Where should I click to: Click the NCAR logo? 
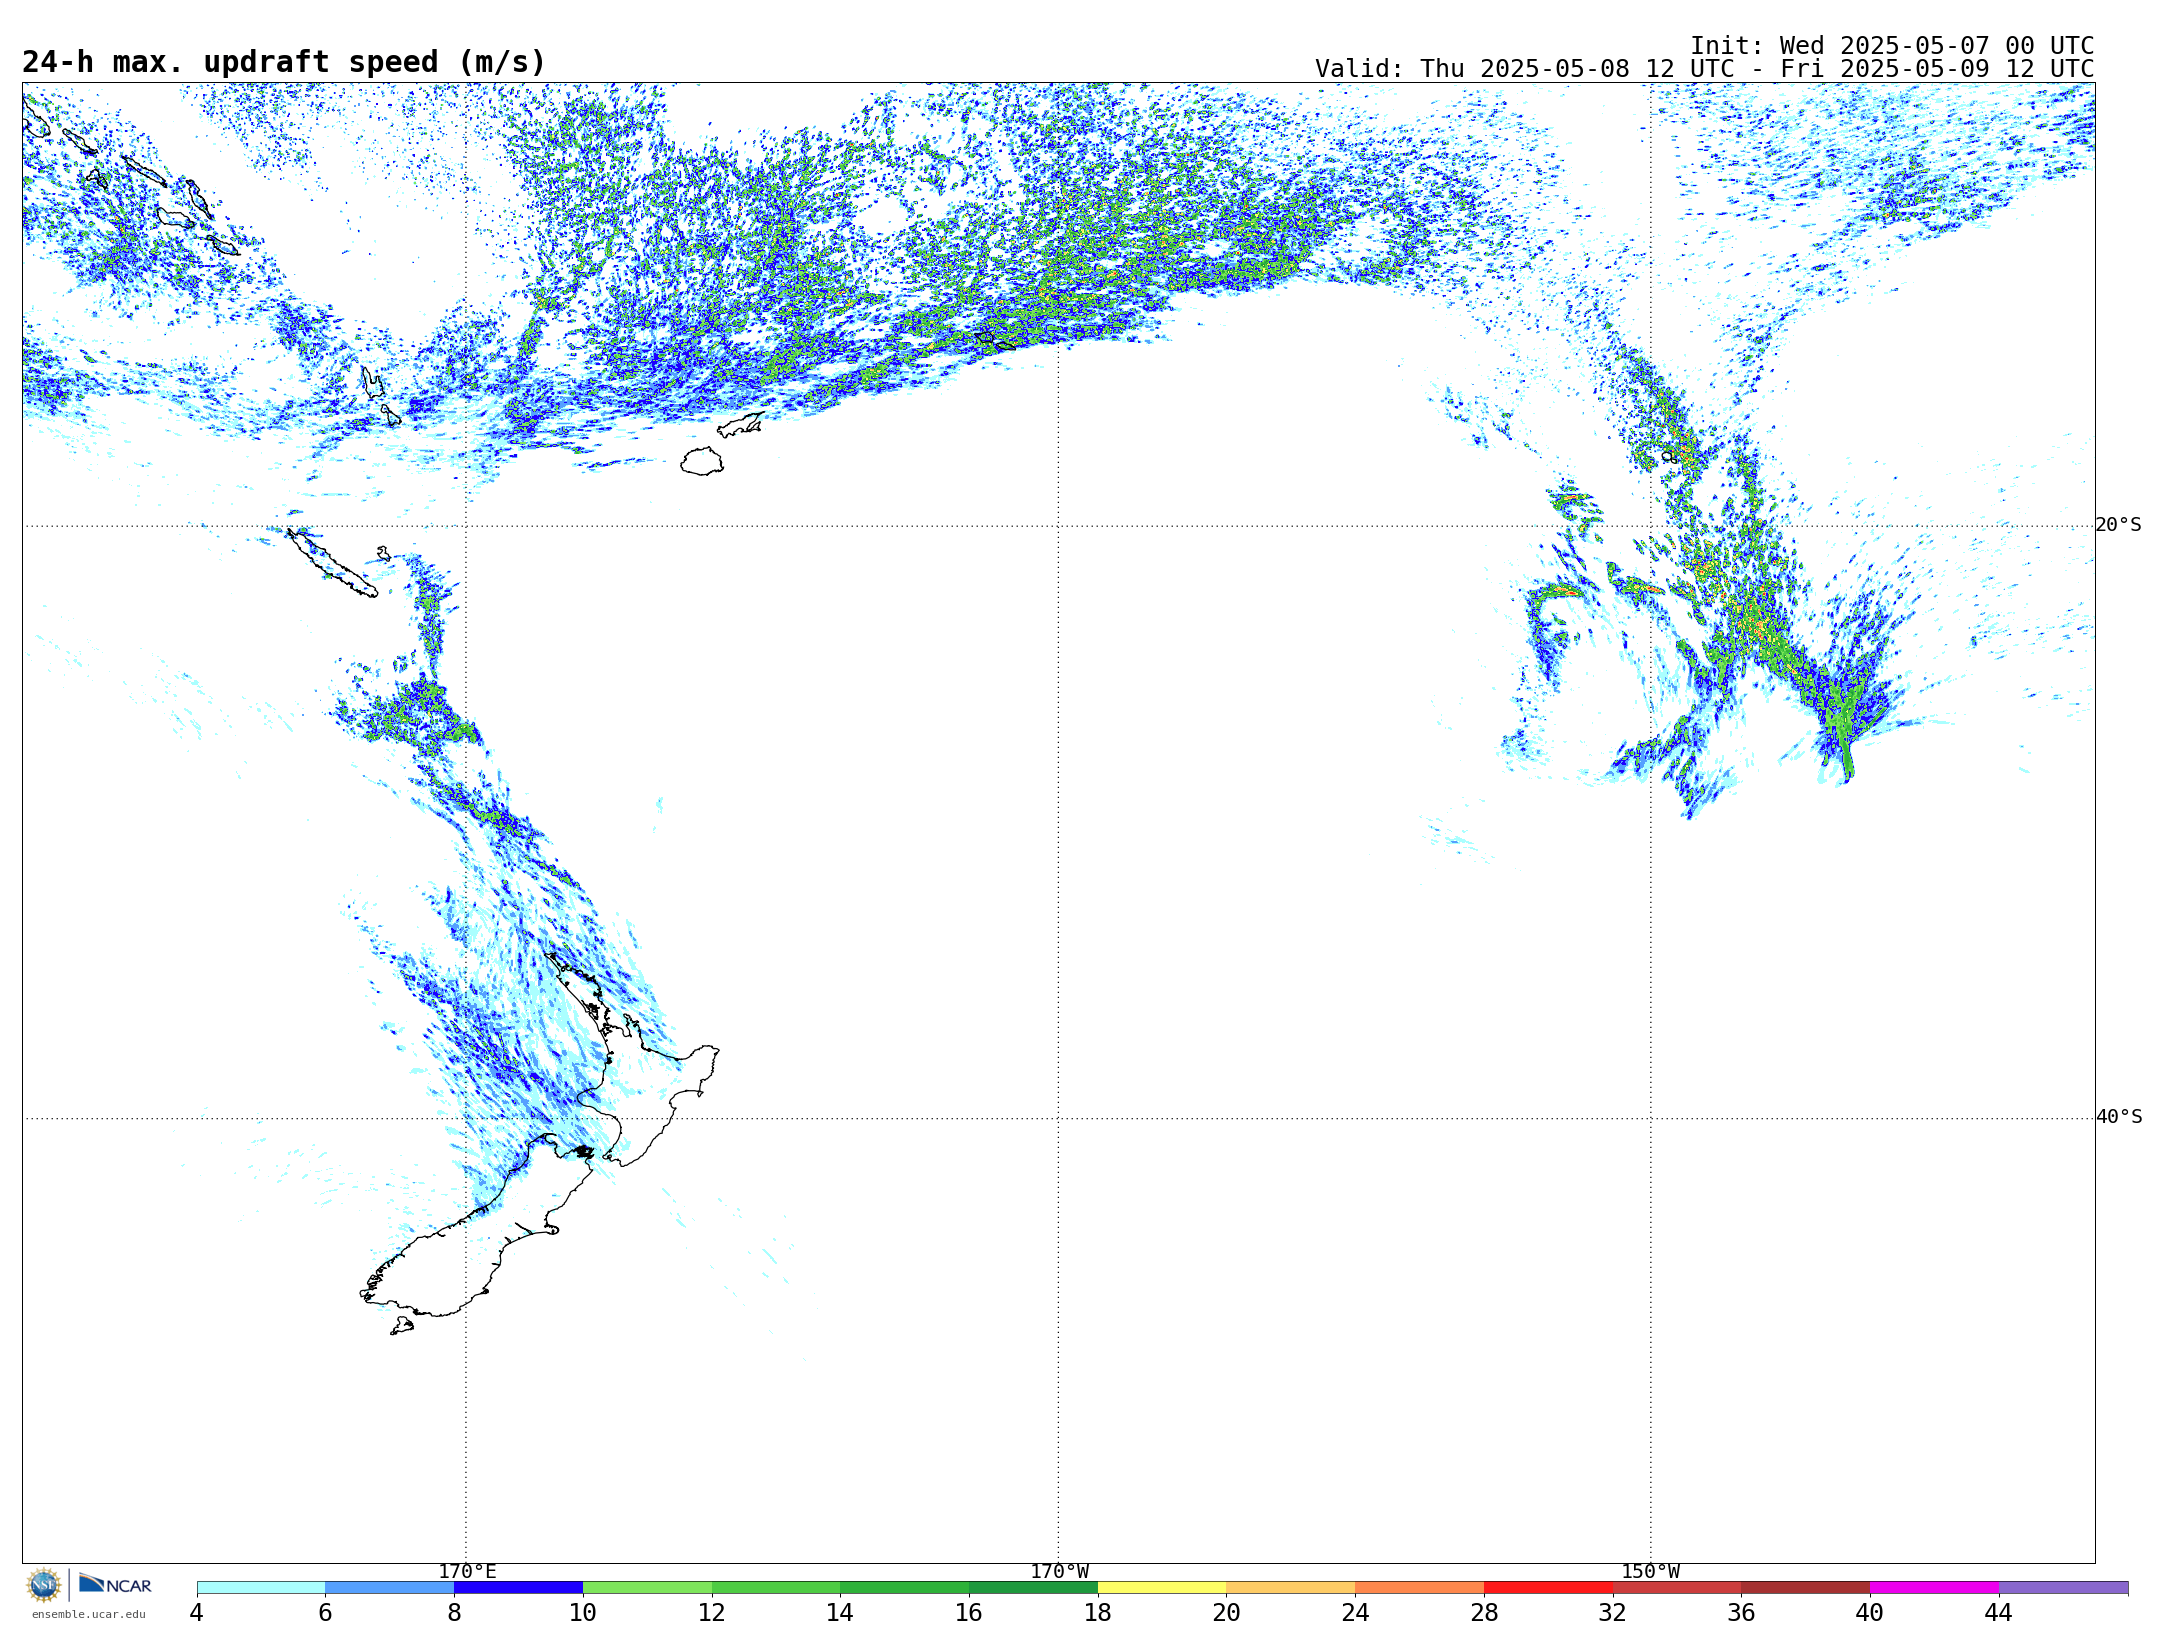coord(115,1584)
